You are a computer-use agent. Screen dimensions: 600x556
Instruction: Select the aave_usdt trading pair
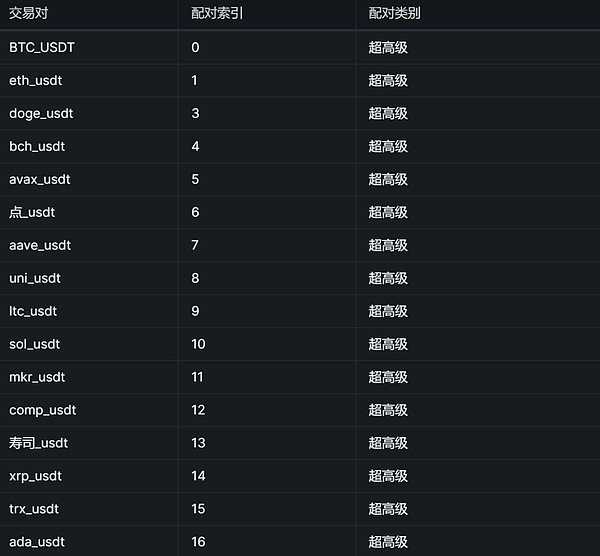pyautogui.click(x=40, y=245)
